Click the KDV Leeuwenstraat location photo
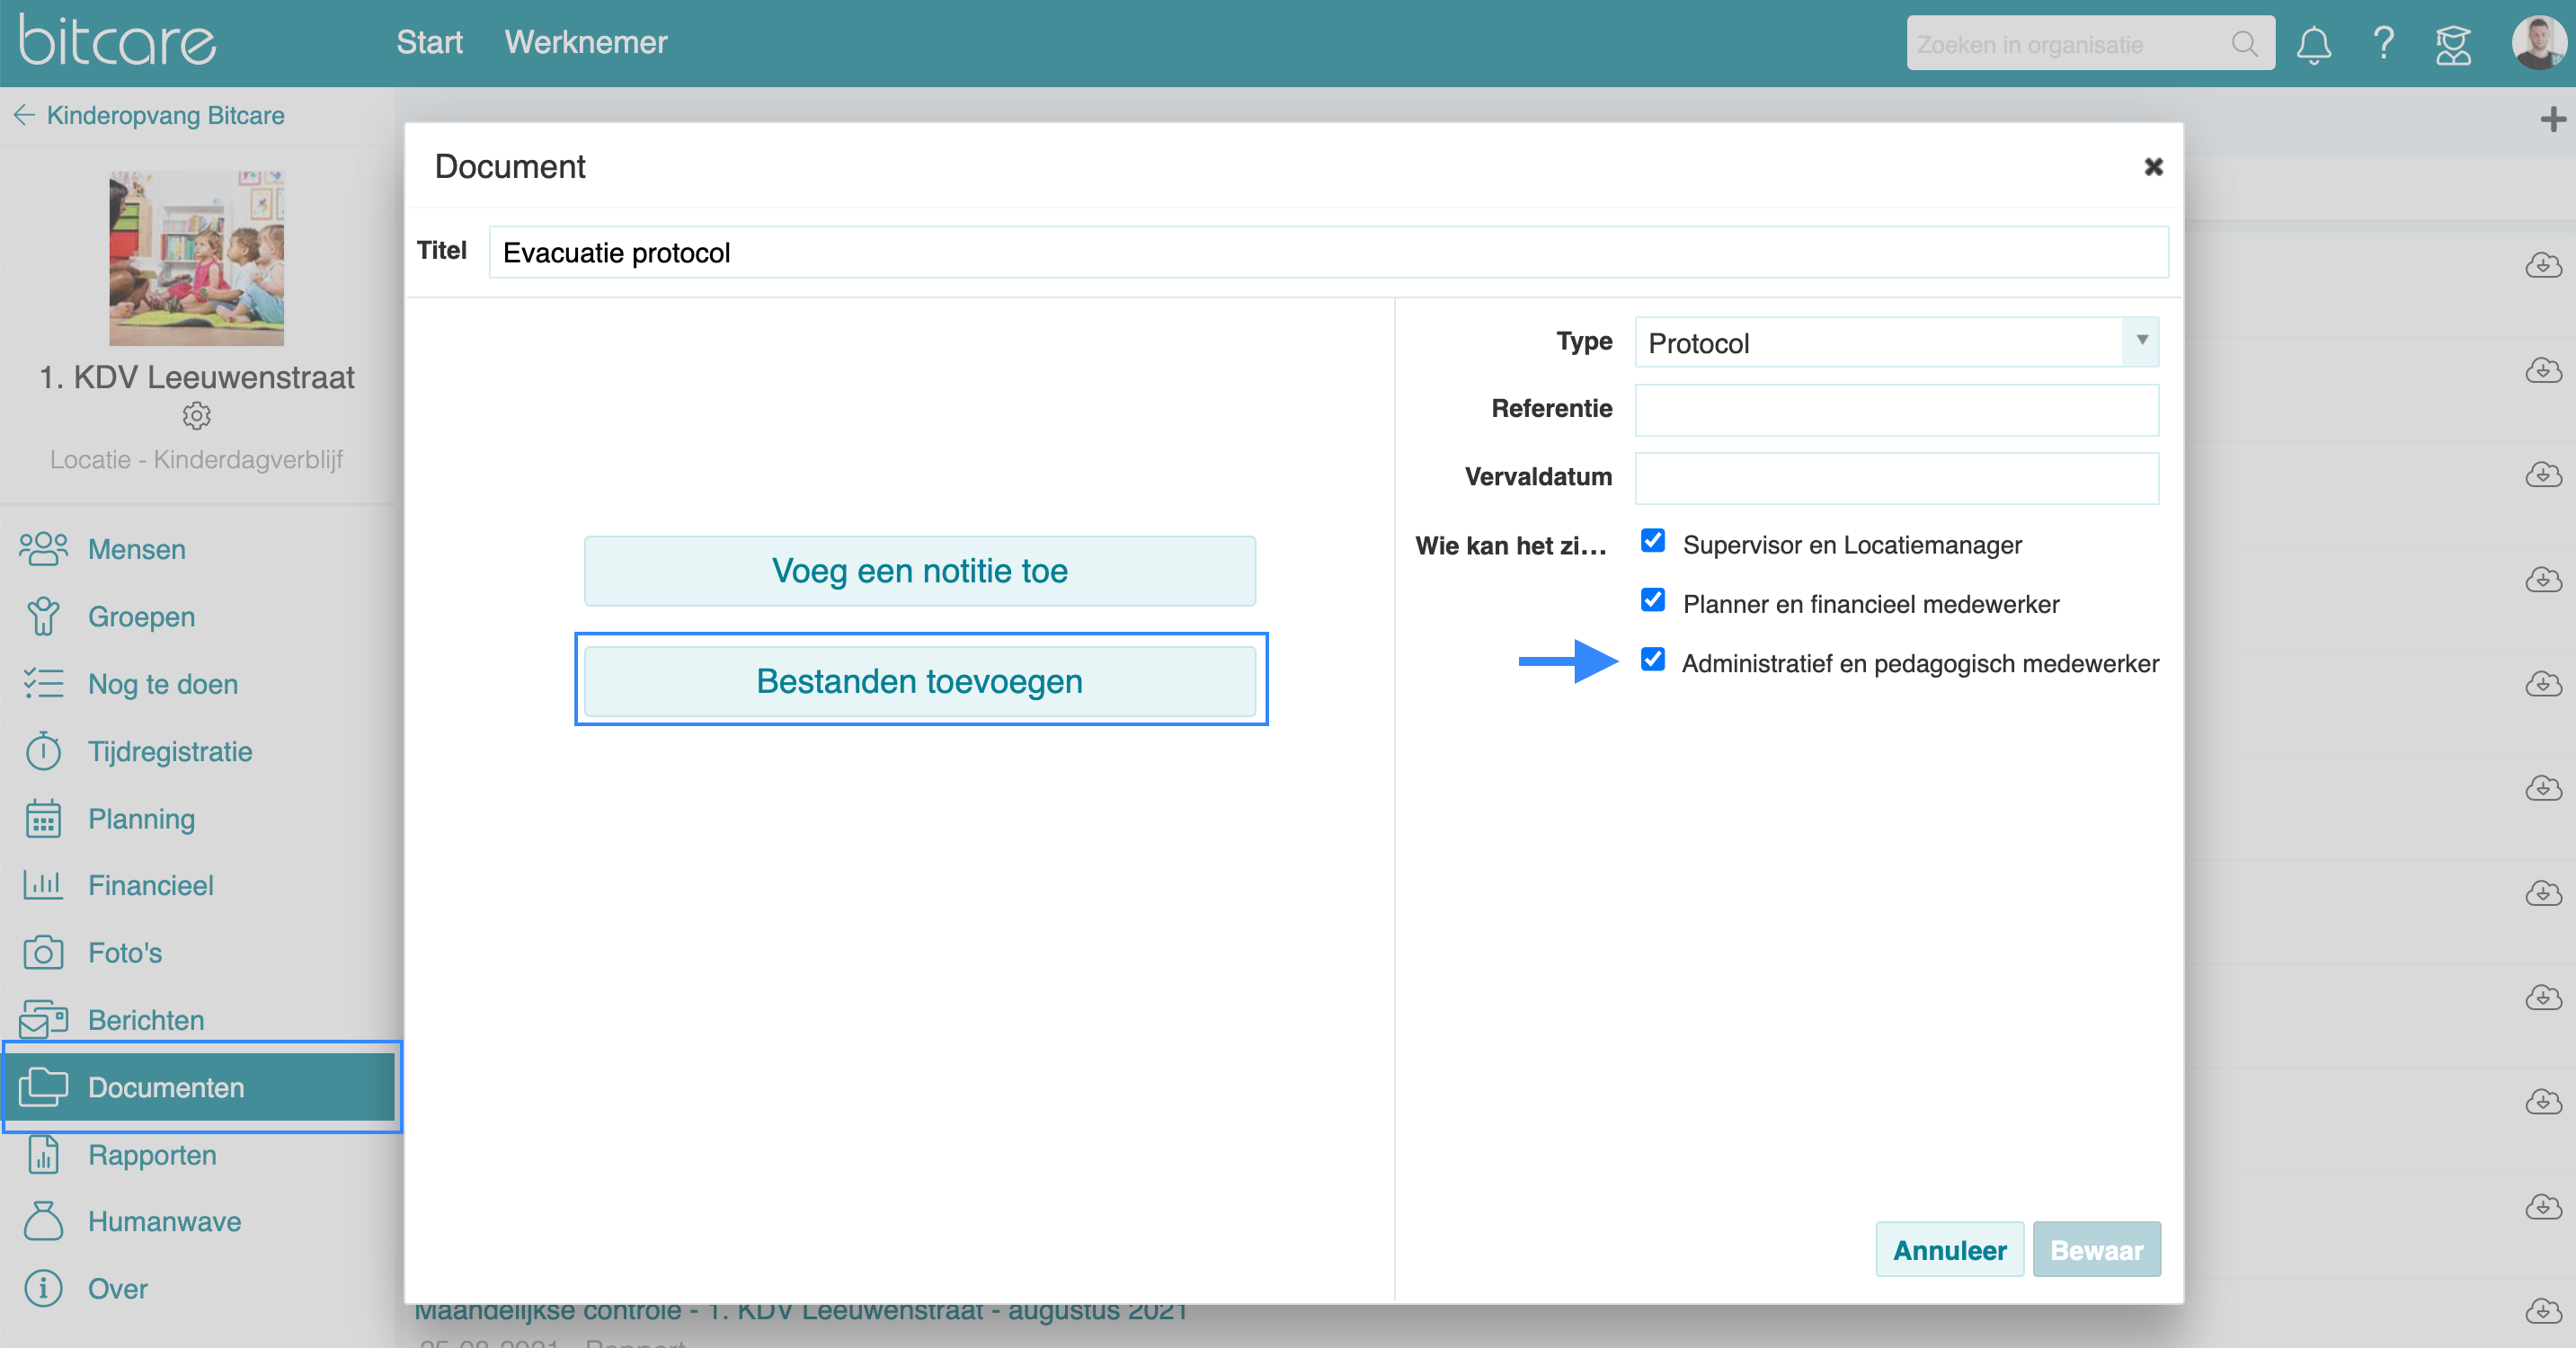The width and height of the screenshot is (2576, 1348). 196,258
